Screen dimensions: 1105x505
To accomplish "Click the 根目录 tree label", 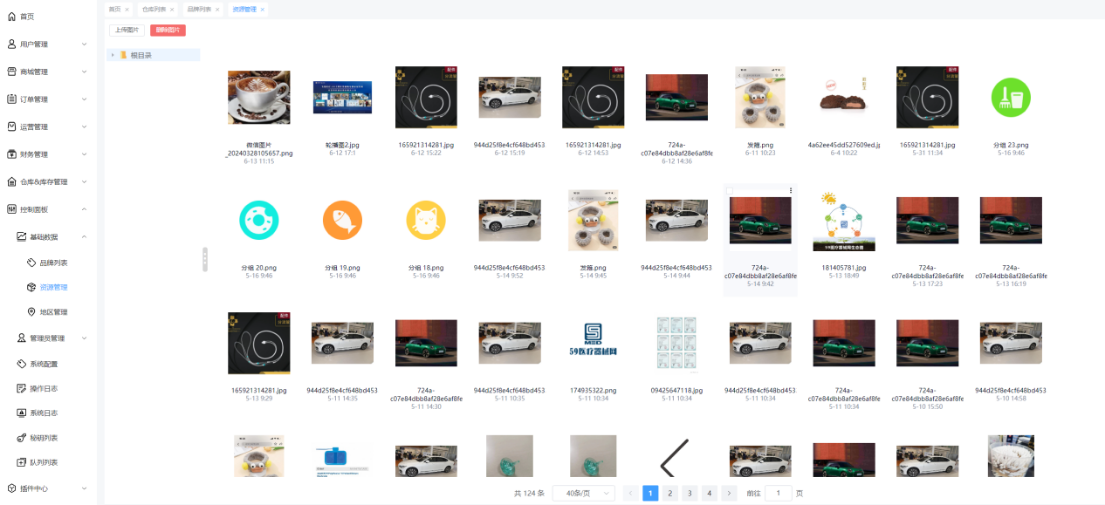I will [141, 55].
